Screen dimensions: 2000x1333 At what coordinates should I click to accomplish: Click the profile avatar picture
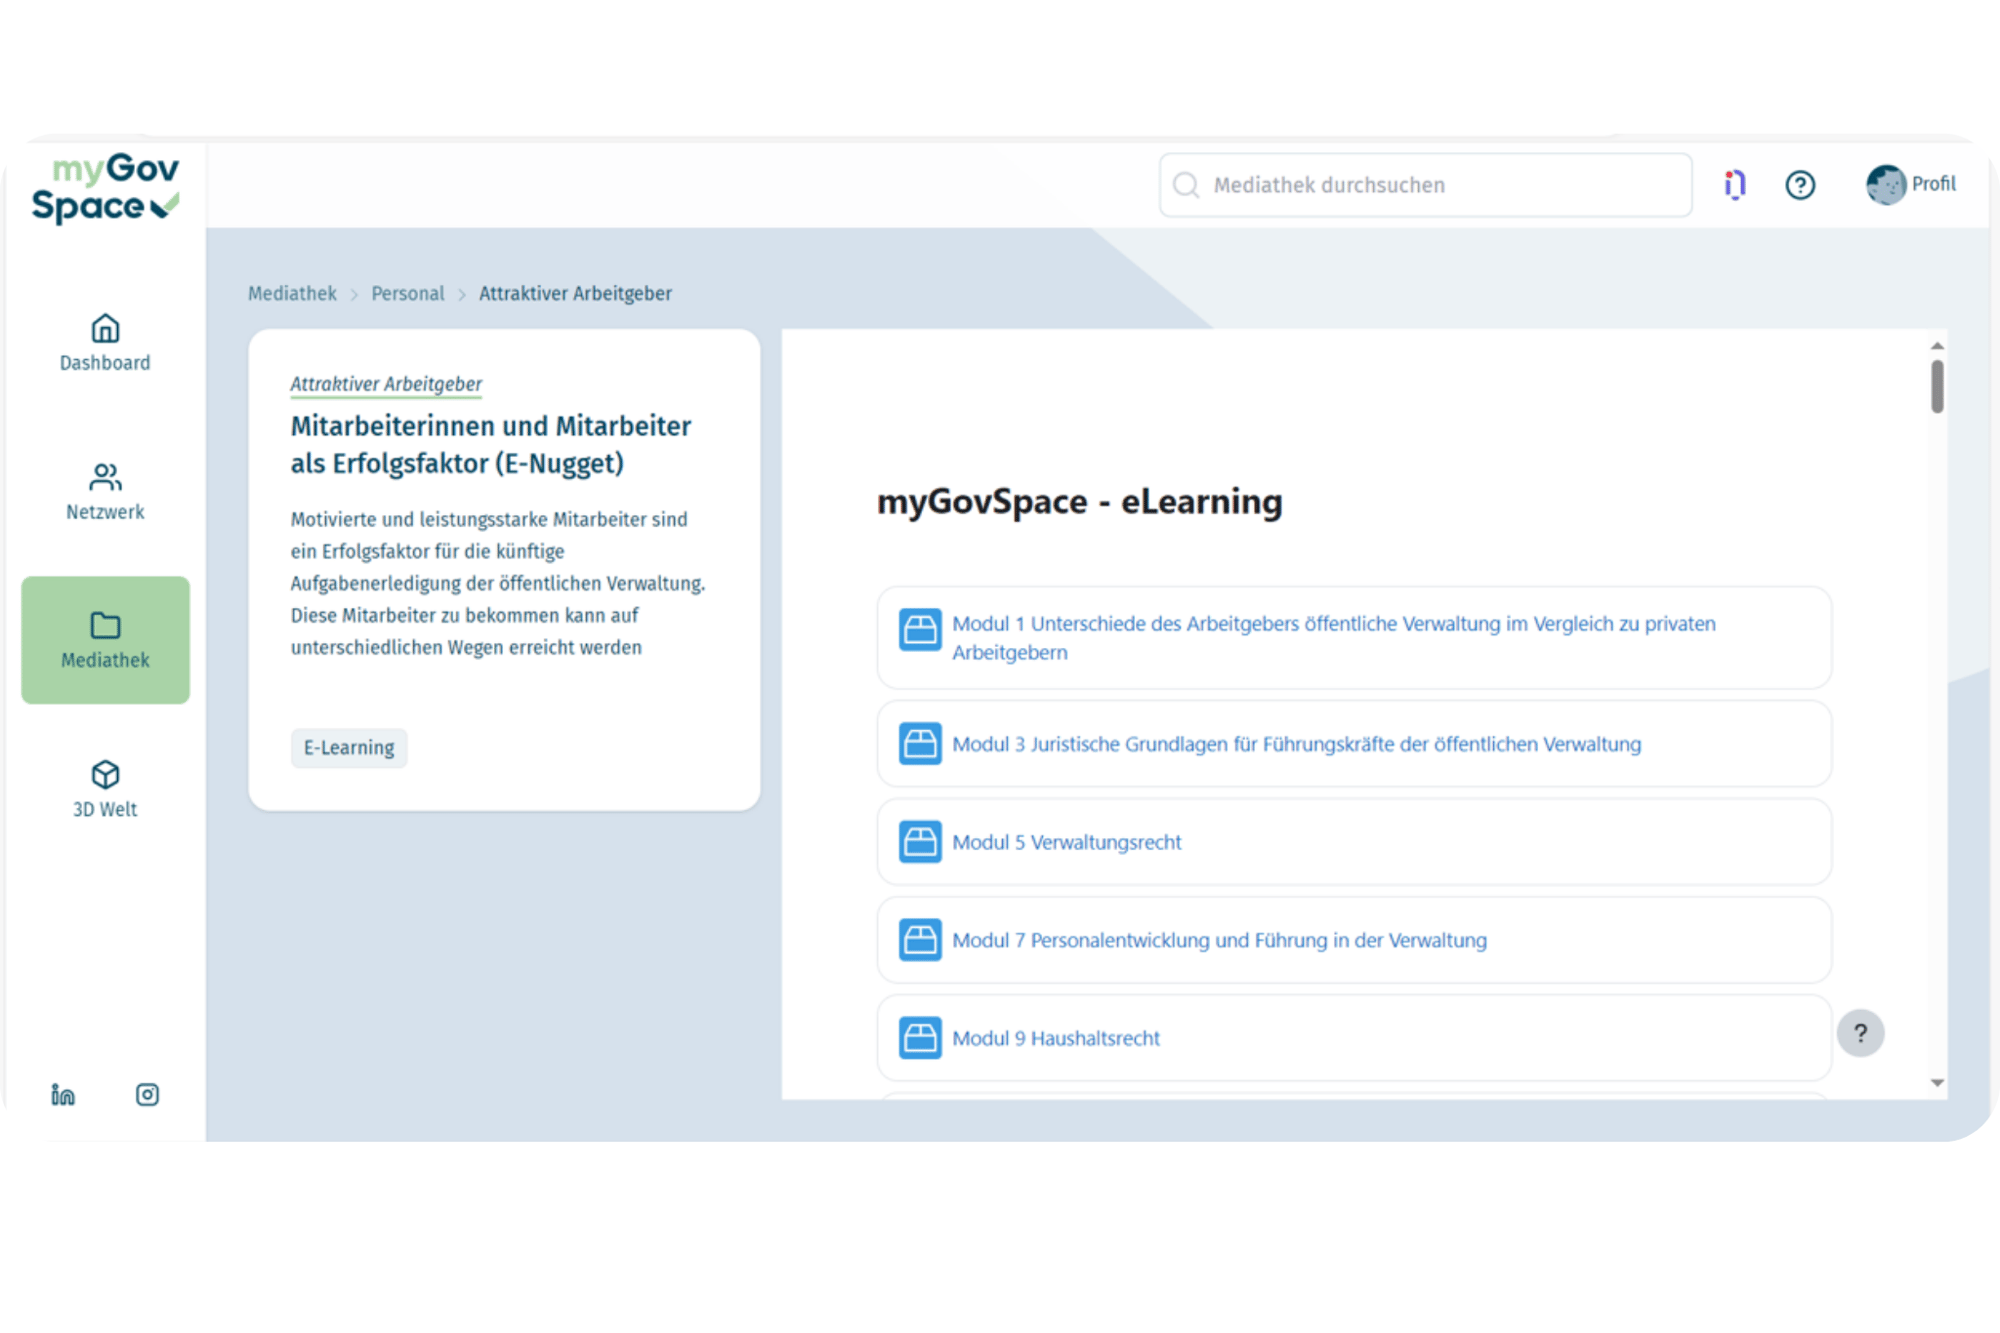tap(1886, 185)
